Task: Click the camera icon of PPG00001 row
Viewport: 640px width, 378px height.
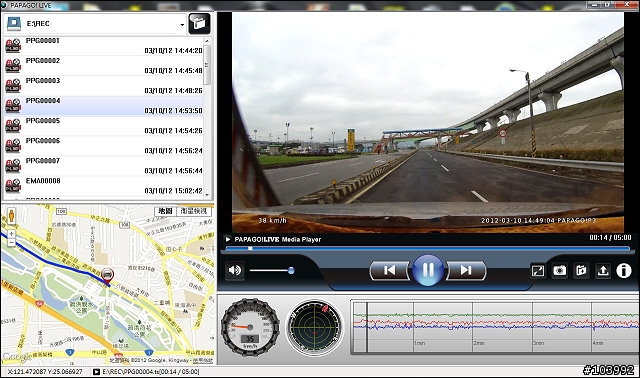Action: coord(13,46)
